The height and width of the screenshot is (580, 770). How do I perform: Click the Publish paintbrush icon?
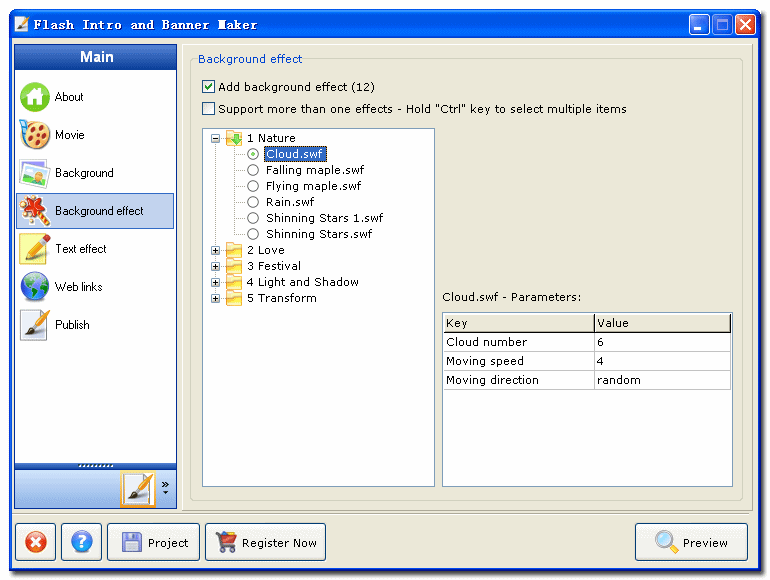point(35,325)
